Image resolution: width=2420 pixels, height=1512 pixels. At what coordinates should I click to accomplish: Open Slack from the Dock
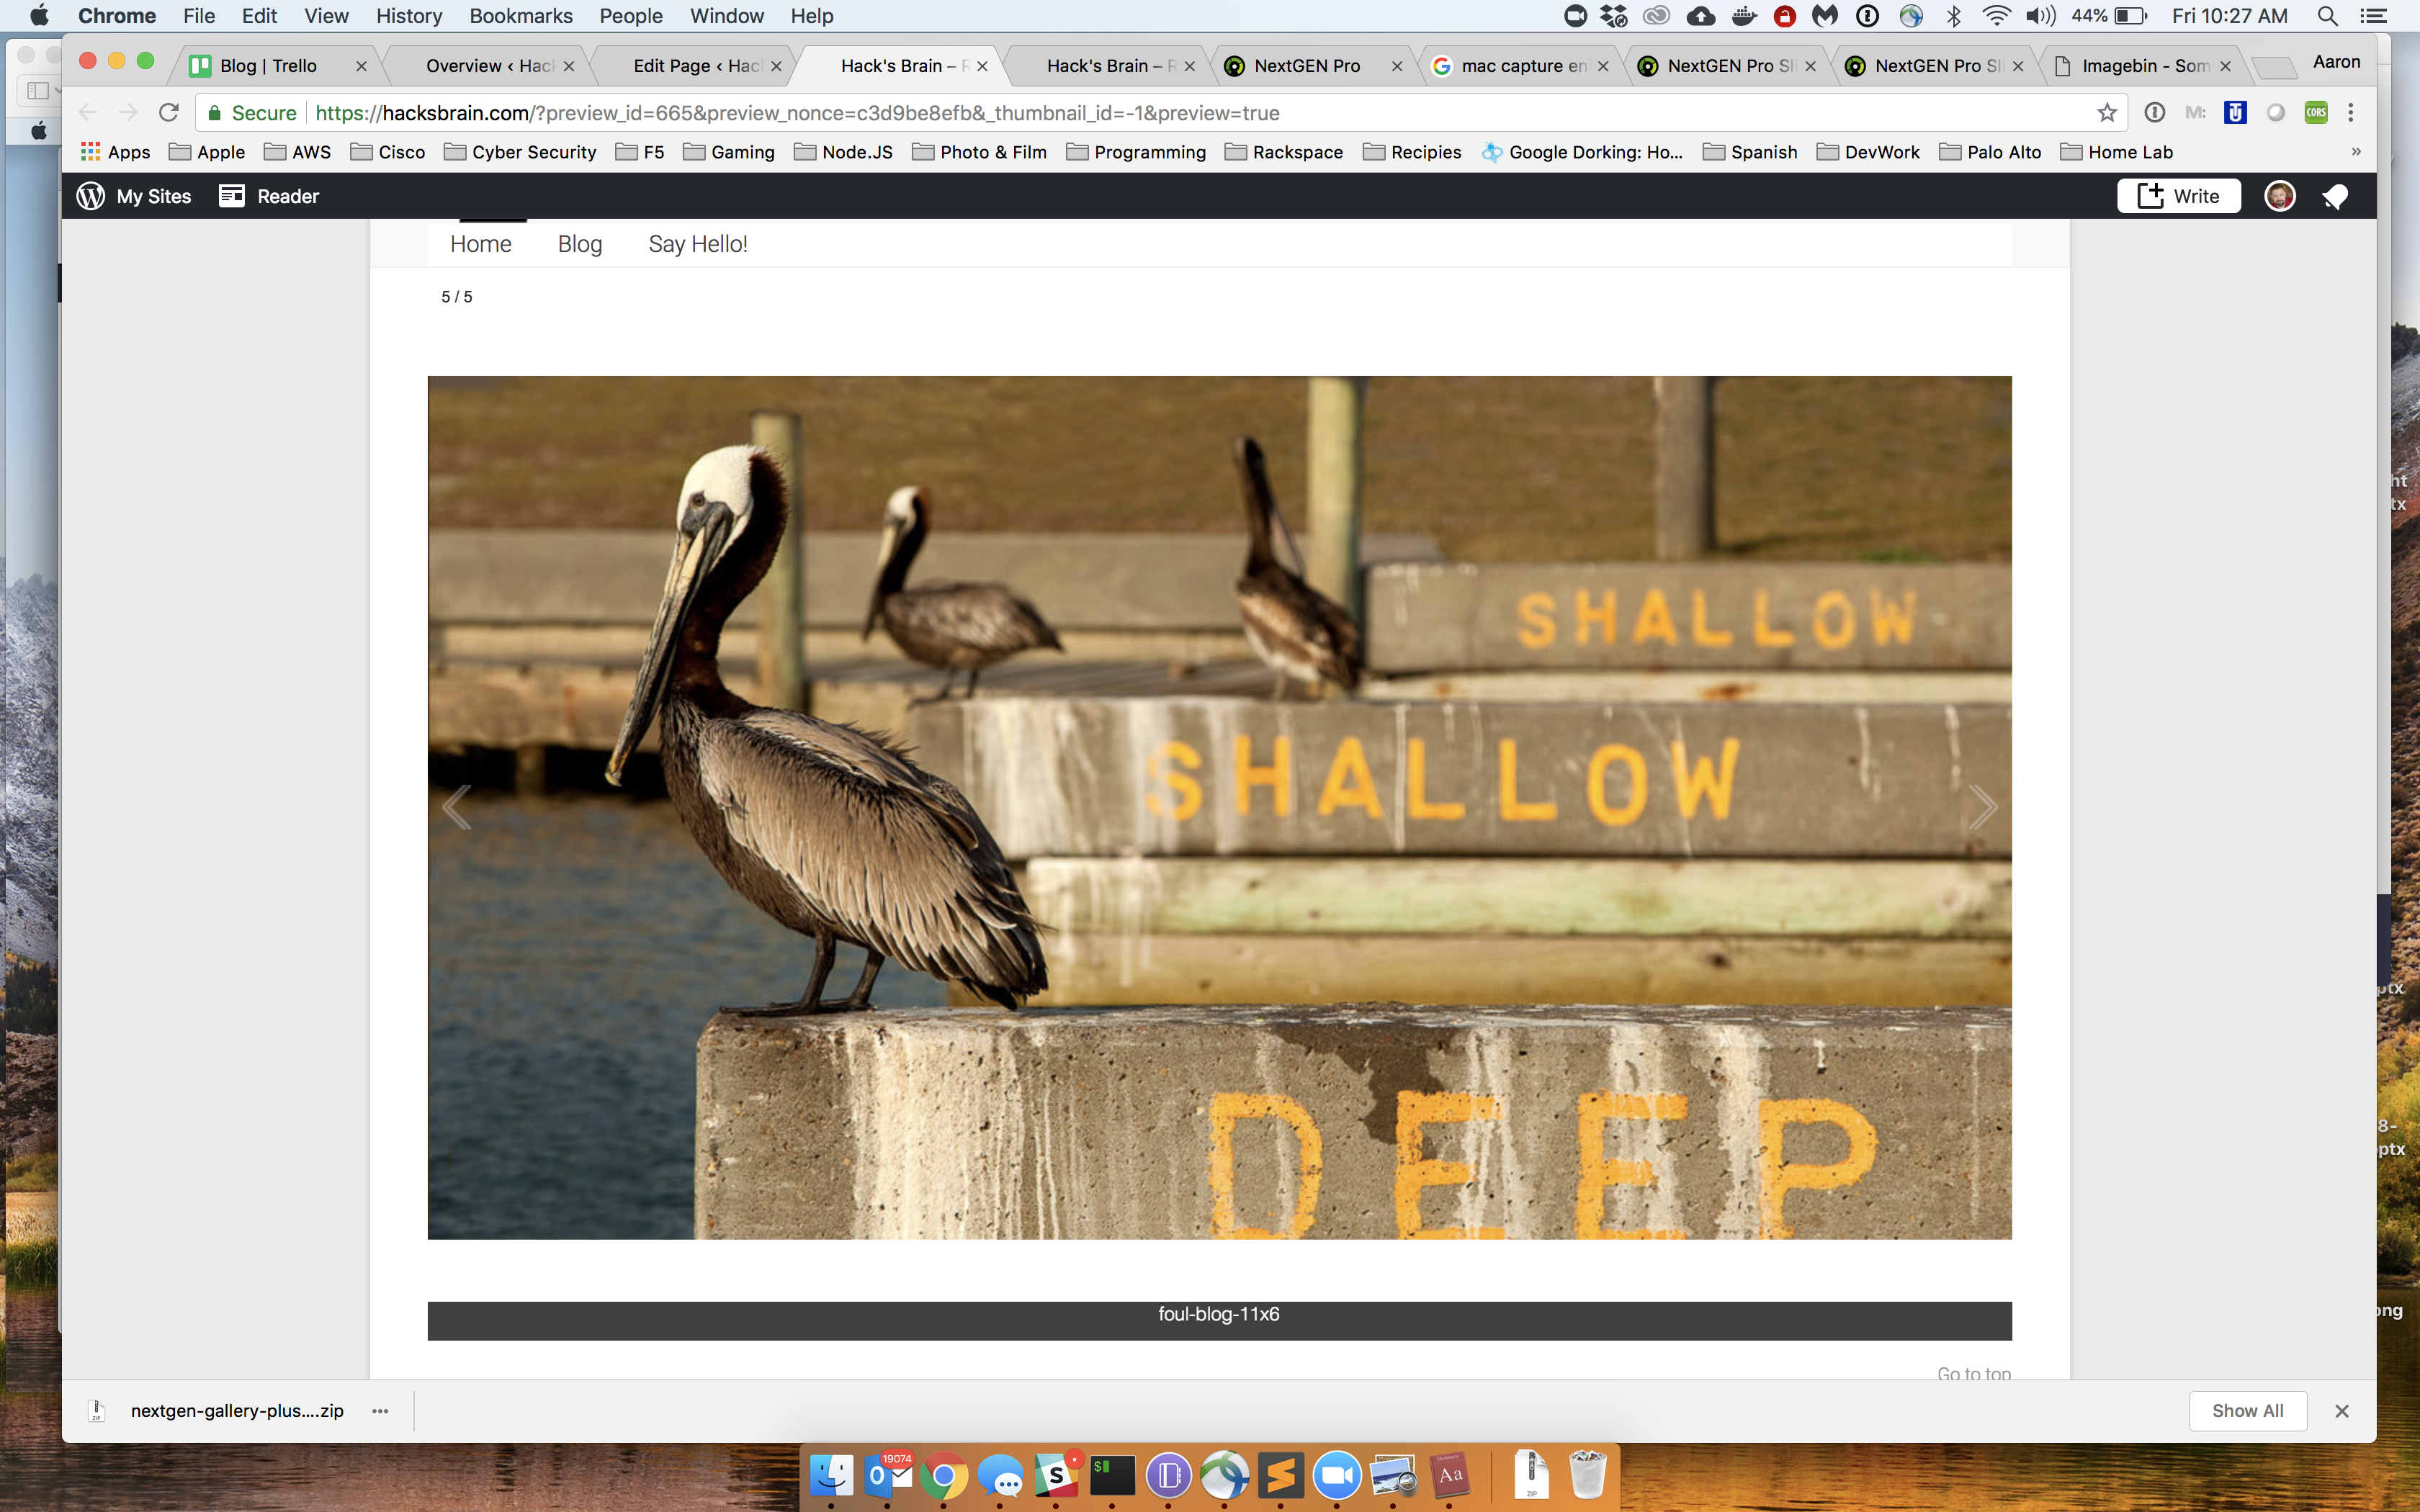coord(1056,1475)
